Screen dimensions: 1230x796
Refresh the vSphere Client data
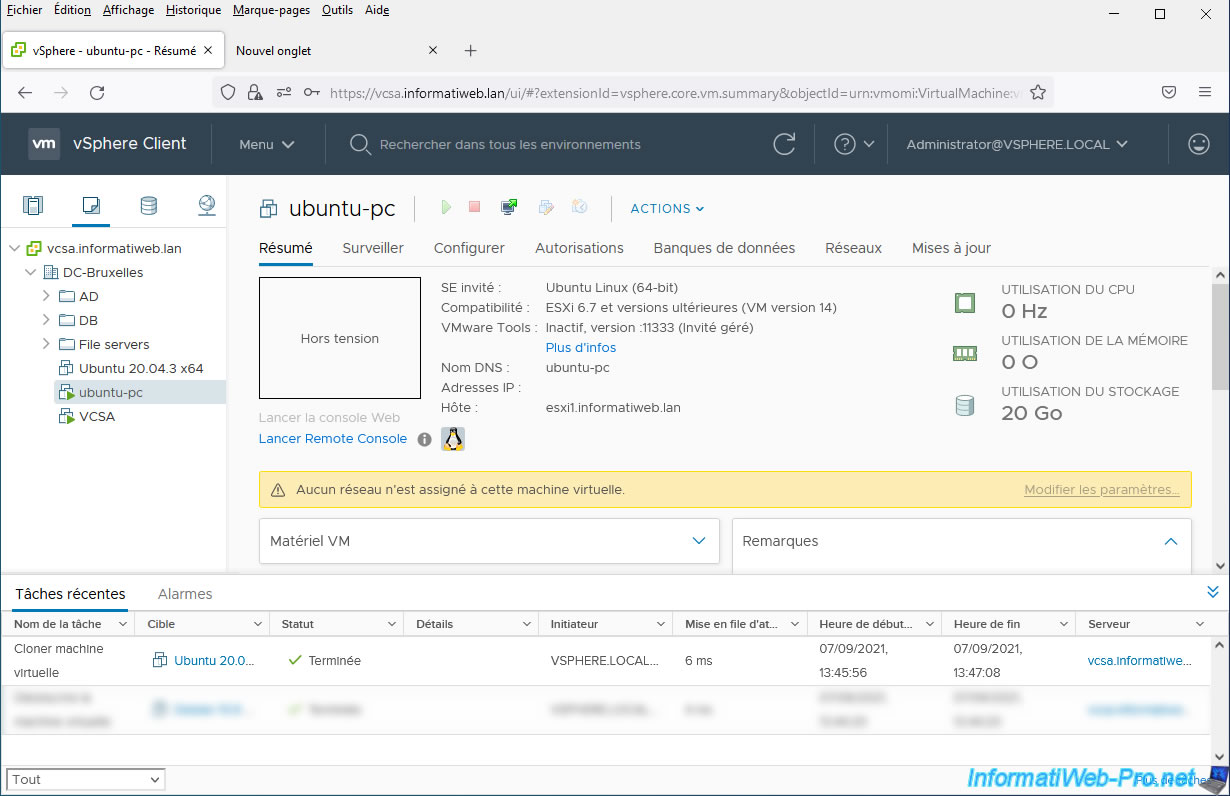785,144
